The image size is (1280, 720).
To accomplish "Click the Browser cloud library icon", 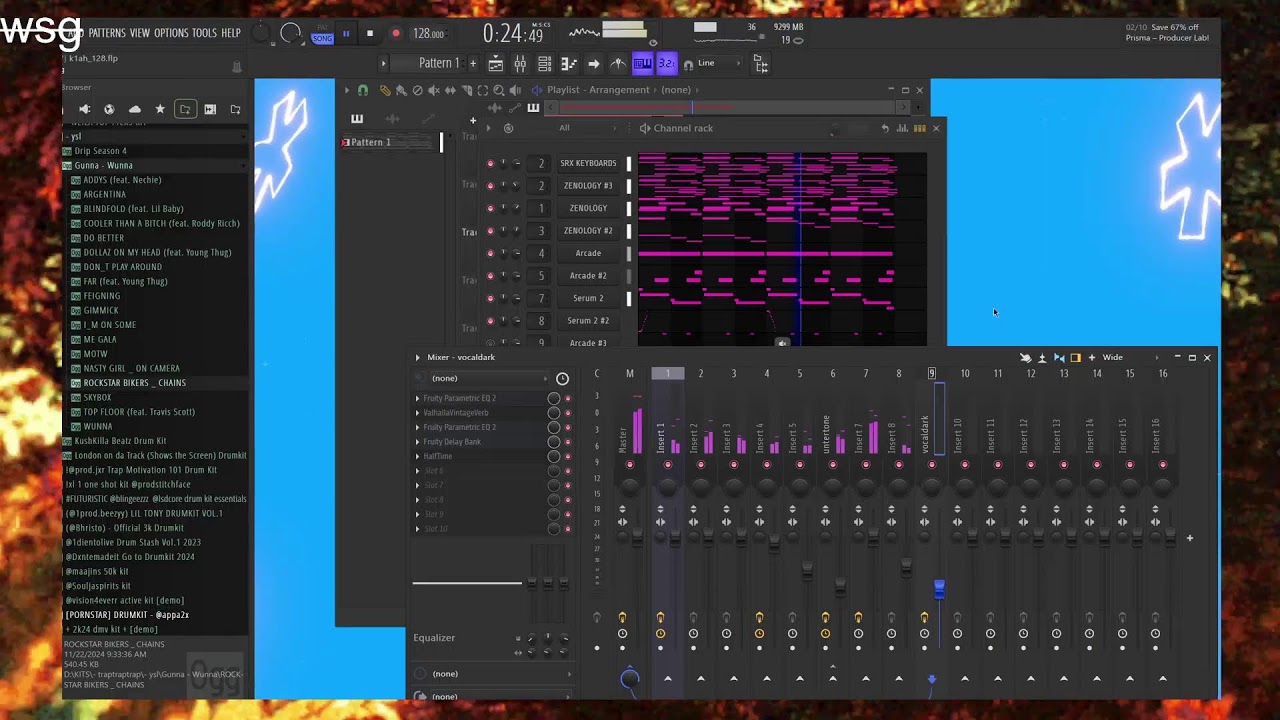I will click(x=135, y=109).
